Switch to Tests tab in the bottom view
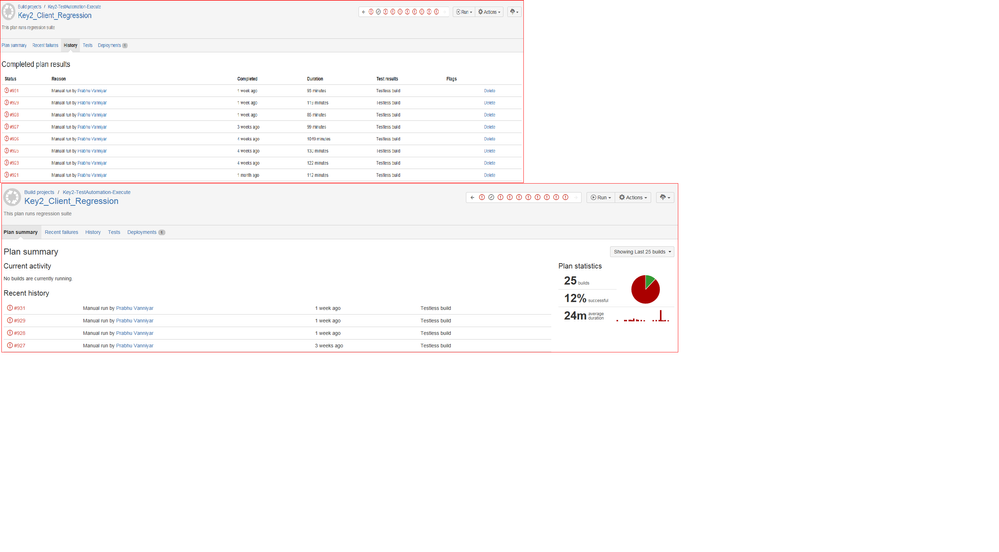999x552 pixels. (x=114, y=232)
